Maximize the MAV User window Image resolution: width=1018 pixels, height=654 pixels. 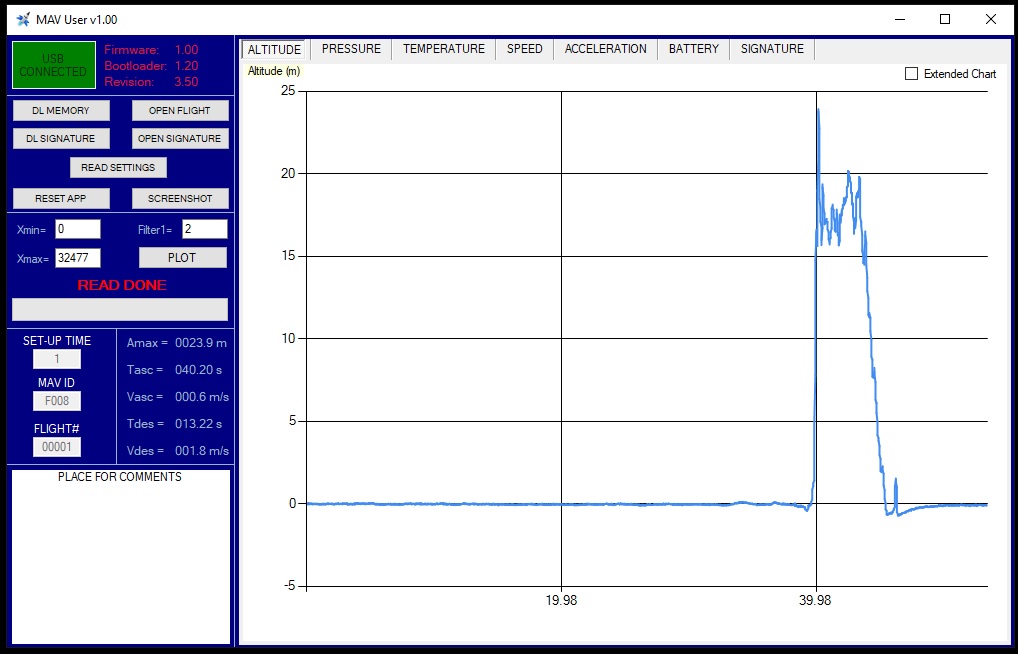(945, 19)
